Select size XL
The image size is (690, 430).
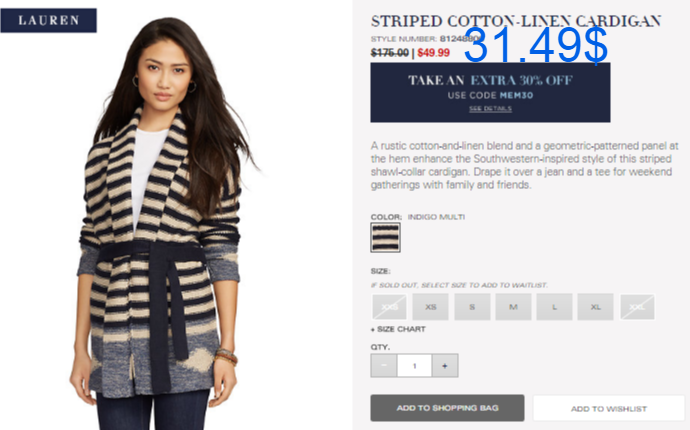[595, 307]
